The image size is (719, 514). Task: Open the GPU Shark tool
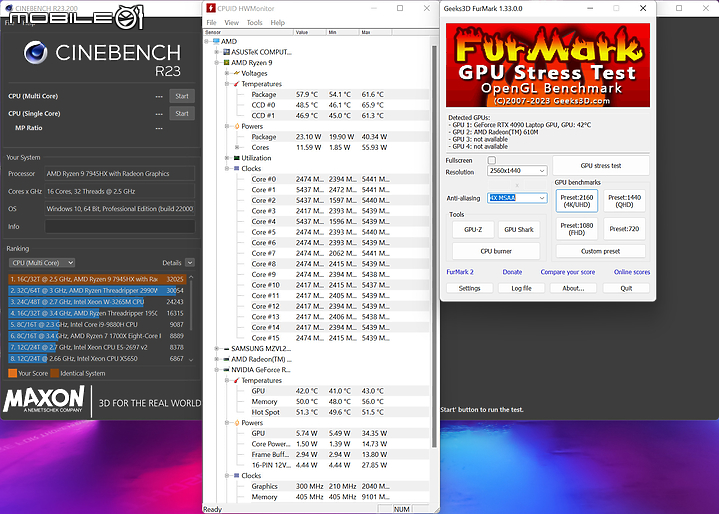tap(519, 229)
